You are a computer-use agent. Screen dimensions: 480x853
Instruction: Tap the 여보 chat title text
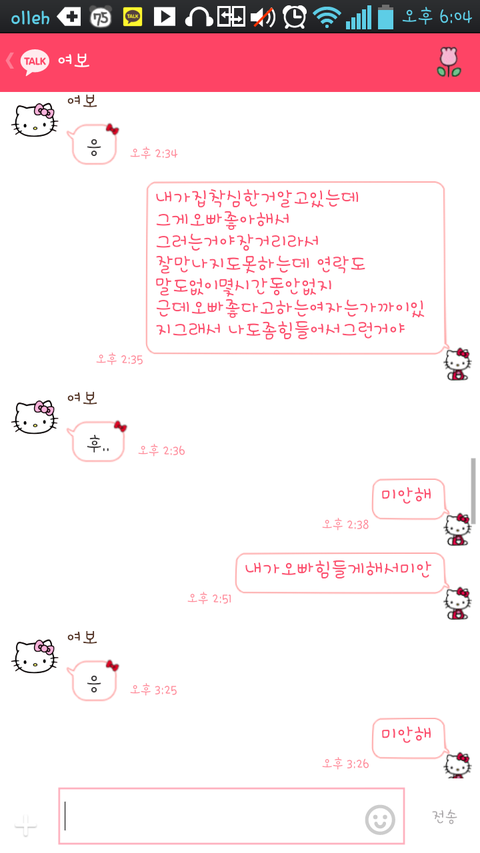(x=74, y=60)
